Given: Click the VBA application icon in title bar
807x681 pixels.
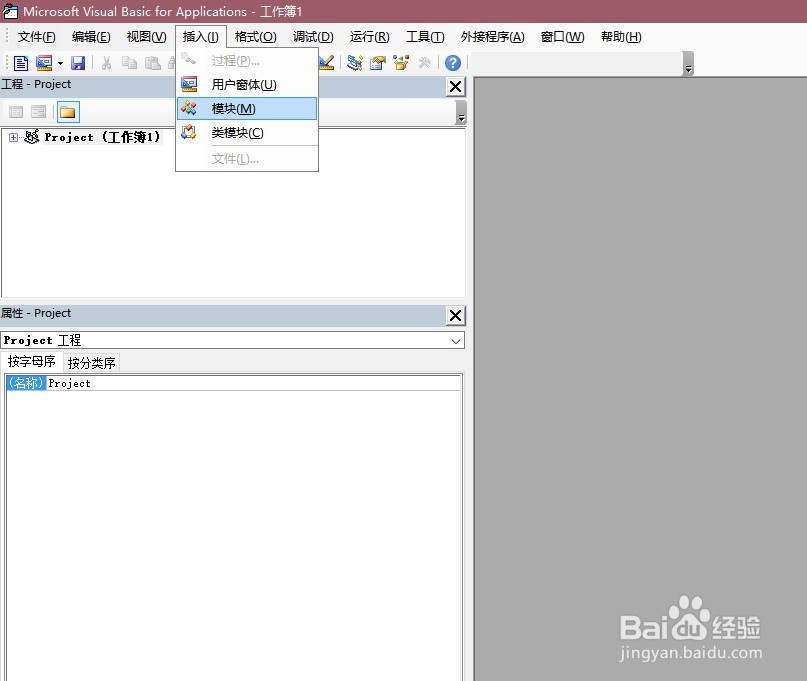Looking at the screenshot, I should tap(10, 11).
